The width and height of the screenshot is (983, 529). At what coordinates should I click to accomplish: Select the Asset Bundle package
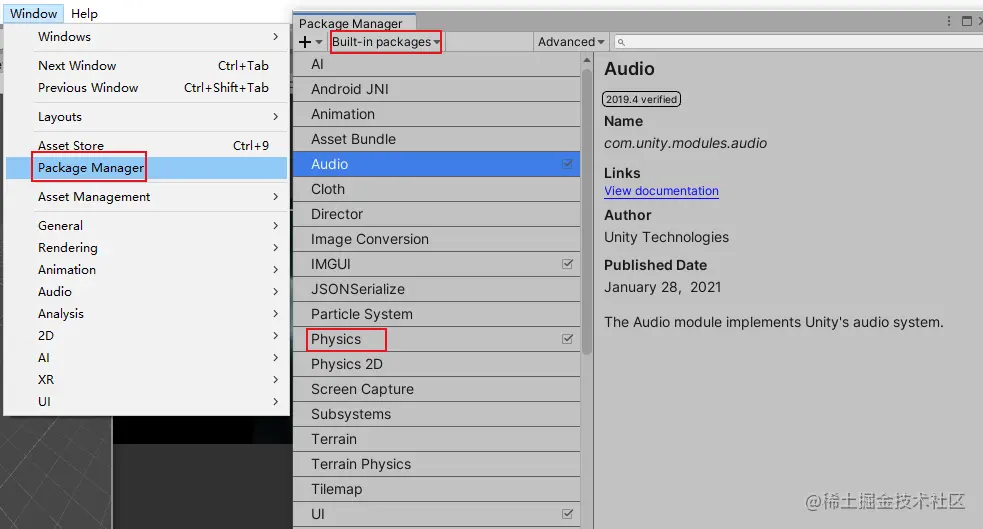click(436, 139)
